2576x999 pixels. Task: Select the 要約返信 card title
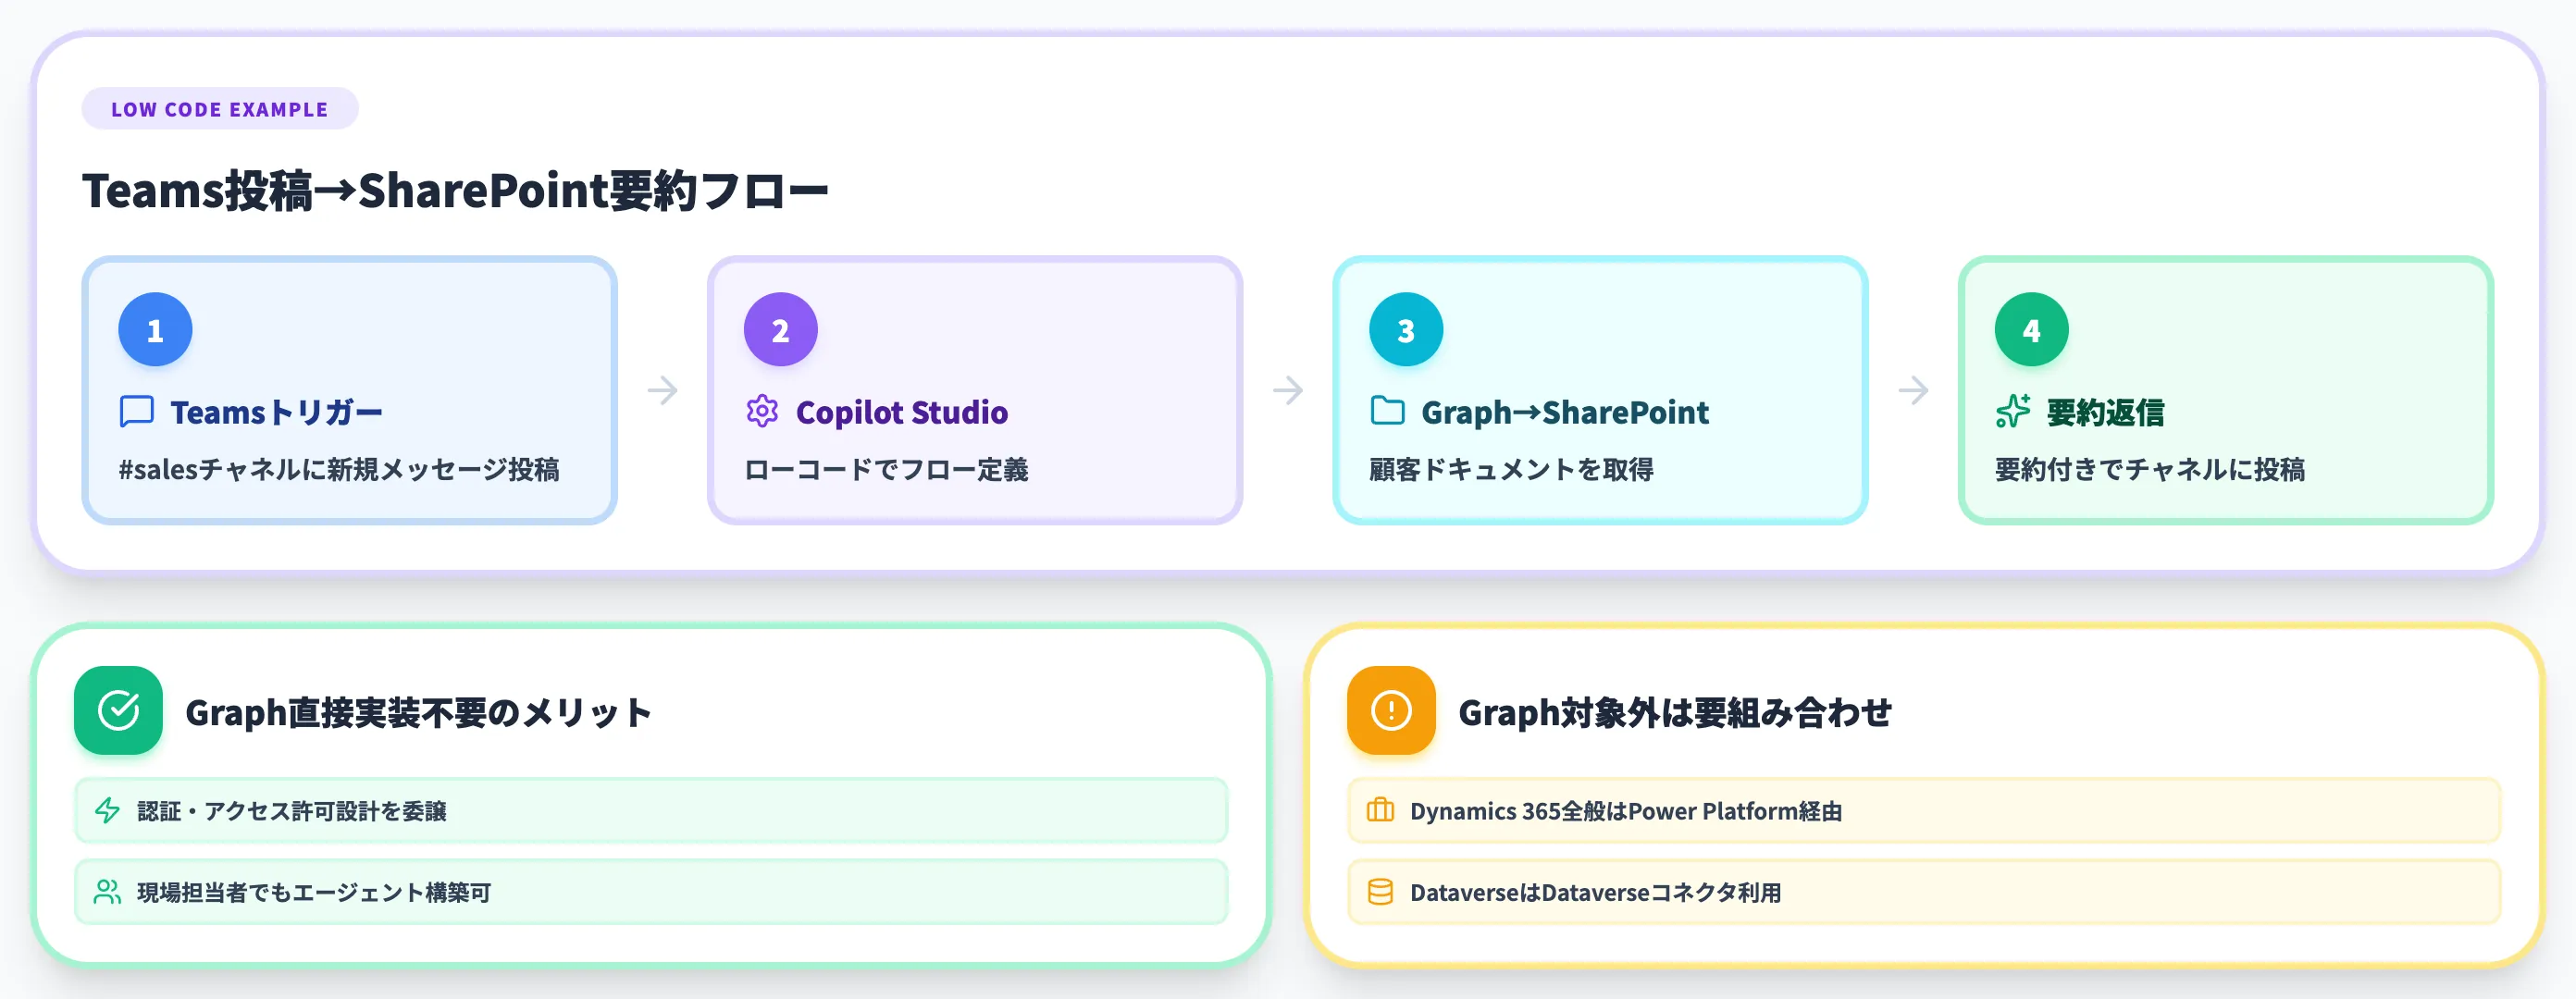[2105, 412]
